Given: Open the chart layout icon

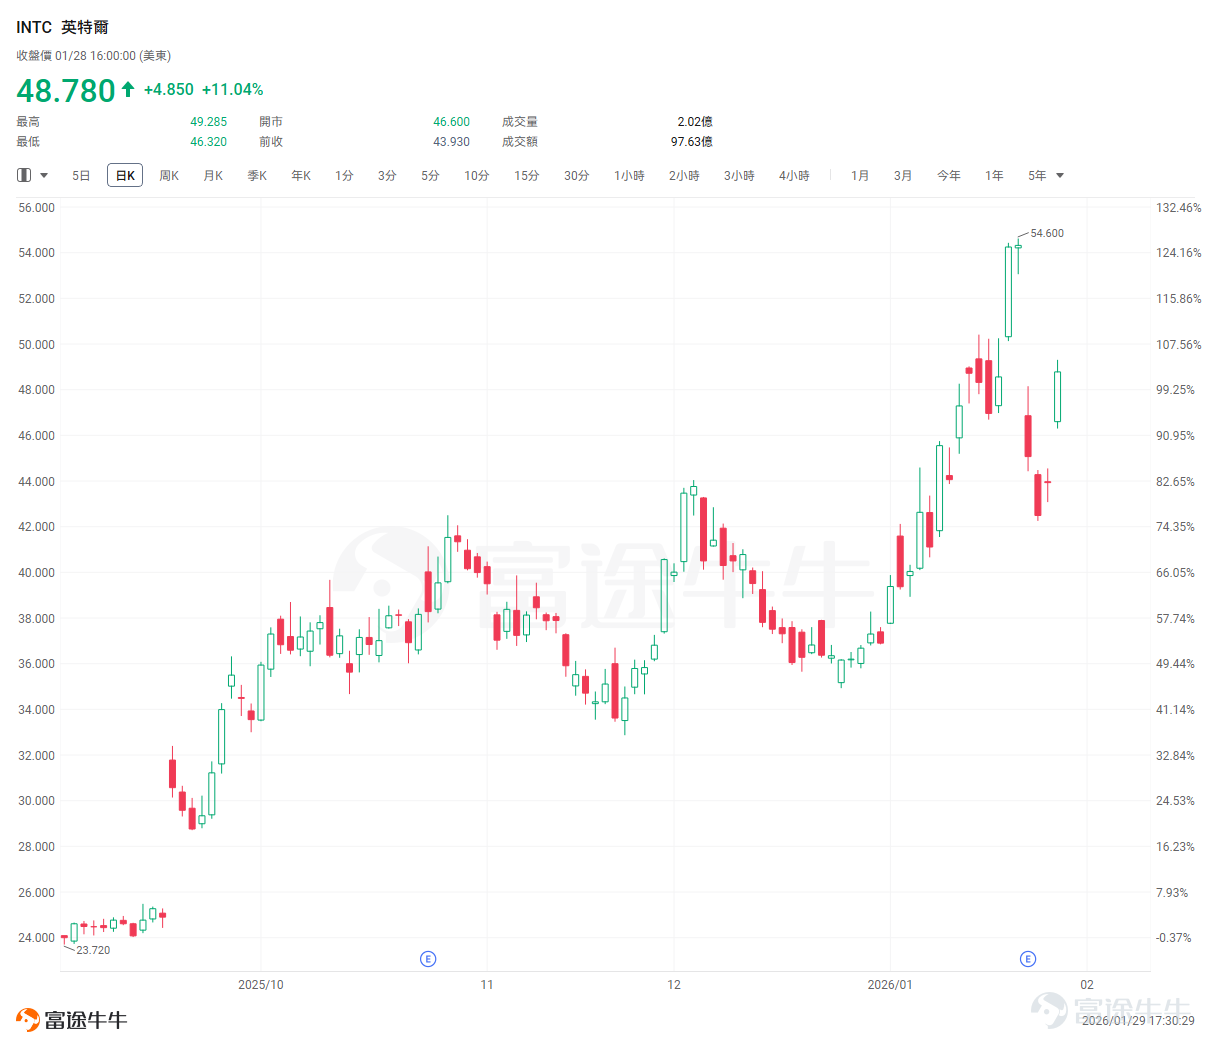Looking at the screenshot, I should click(x=24, y=175).
